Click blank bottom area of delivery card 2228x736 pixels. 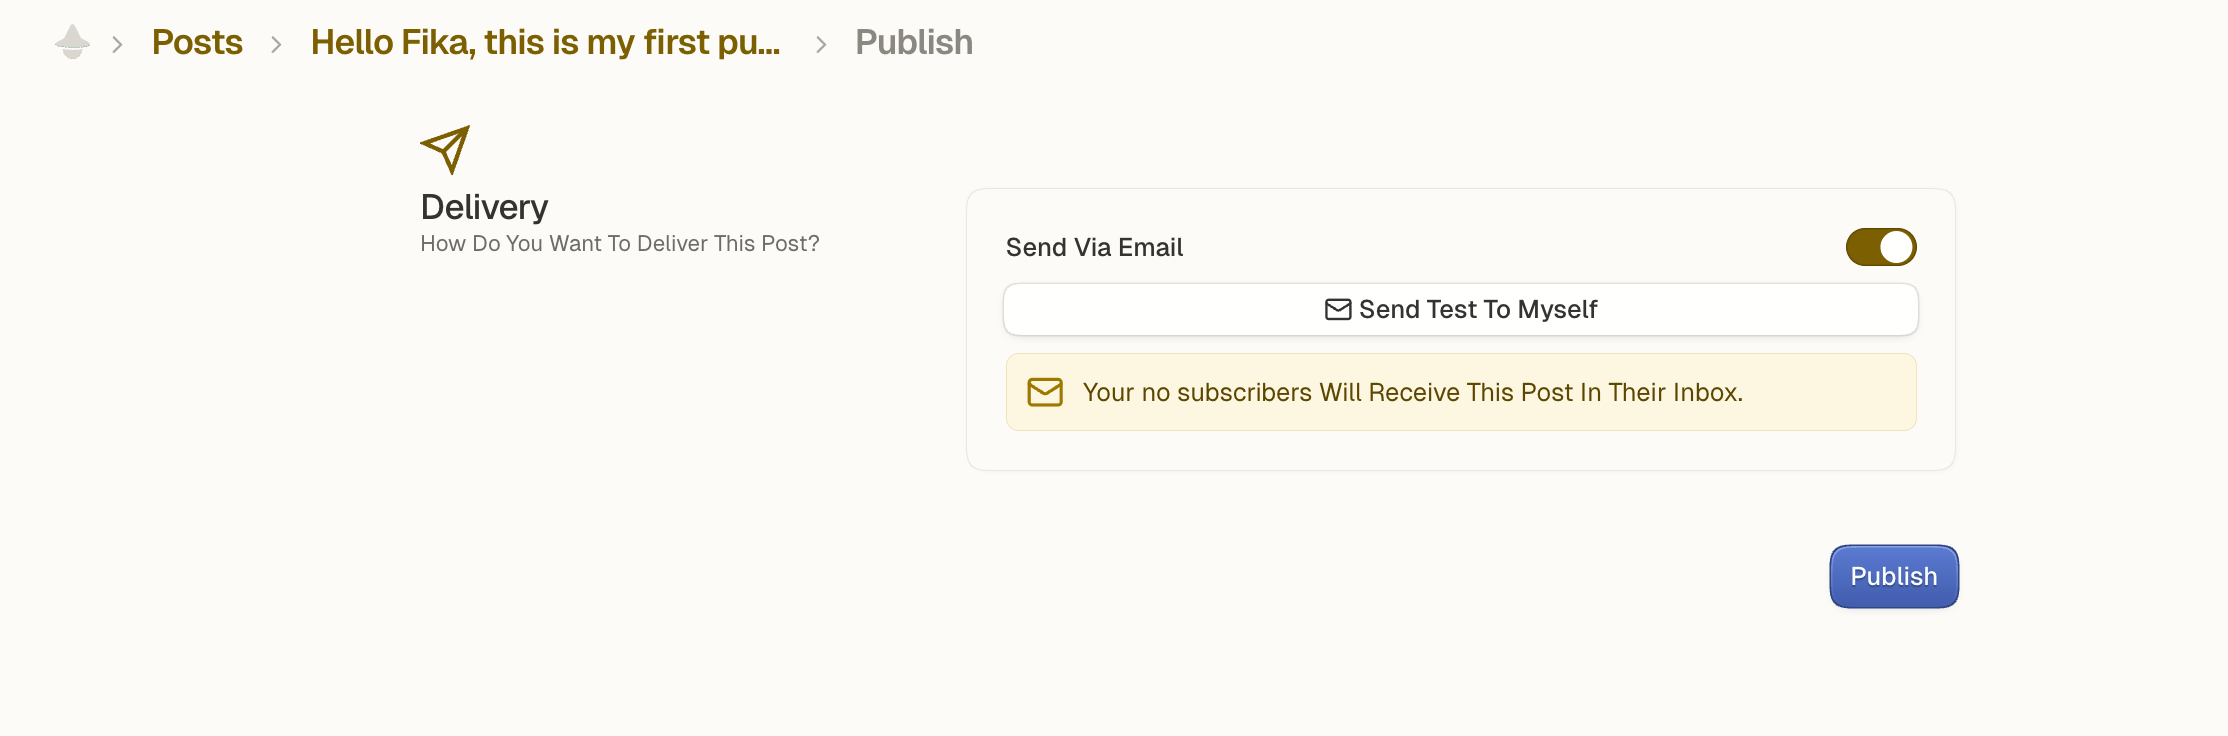pyautogui.click(x=1460, y=451)
